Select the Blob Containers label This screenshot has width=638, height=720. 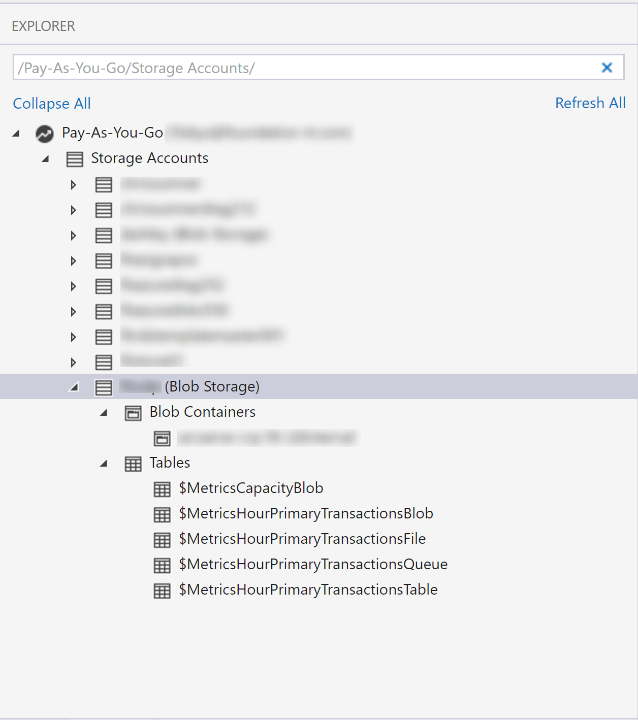coord(203,412)
